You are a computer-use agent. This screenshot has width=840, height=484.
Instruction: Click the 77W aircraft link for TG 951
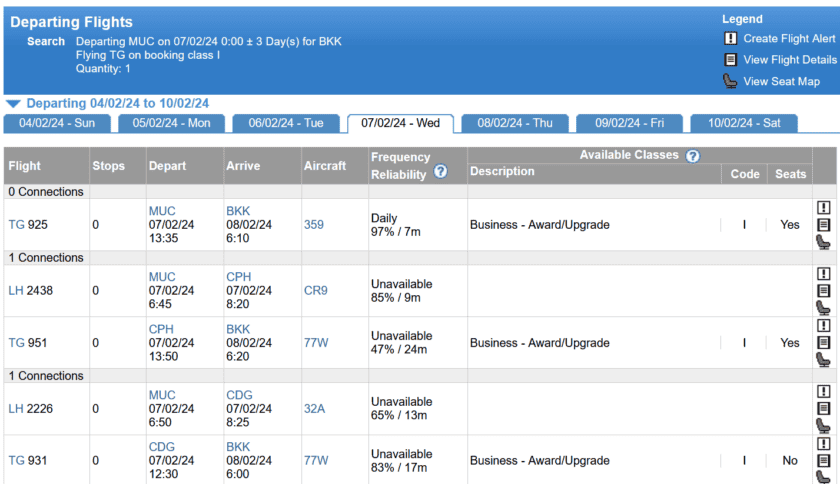(x=316, y=343)
